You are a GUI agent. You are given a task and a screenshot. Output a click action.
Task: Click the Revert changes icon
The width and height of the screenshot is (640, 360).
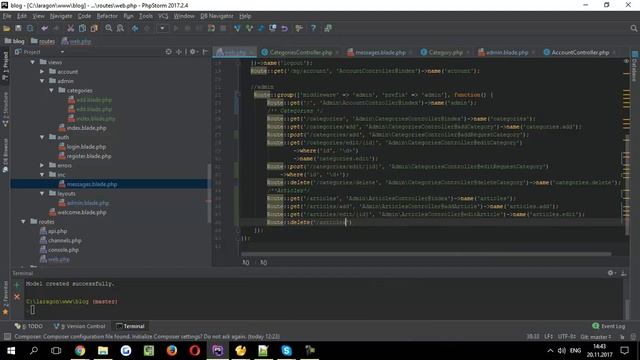[x=284, y=28]
